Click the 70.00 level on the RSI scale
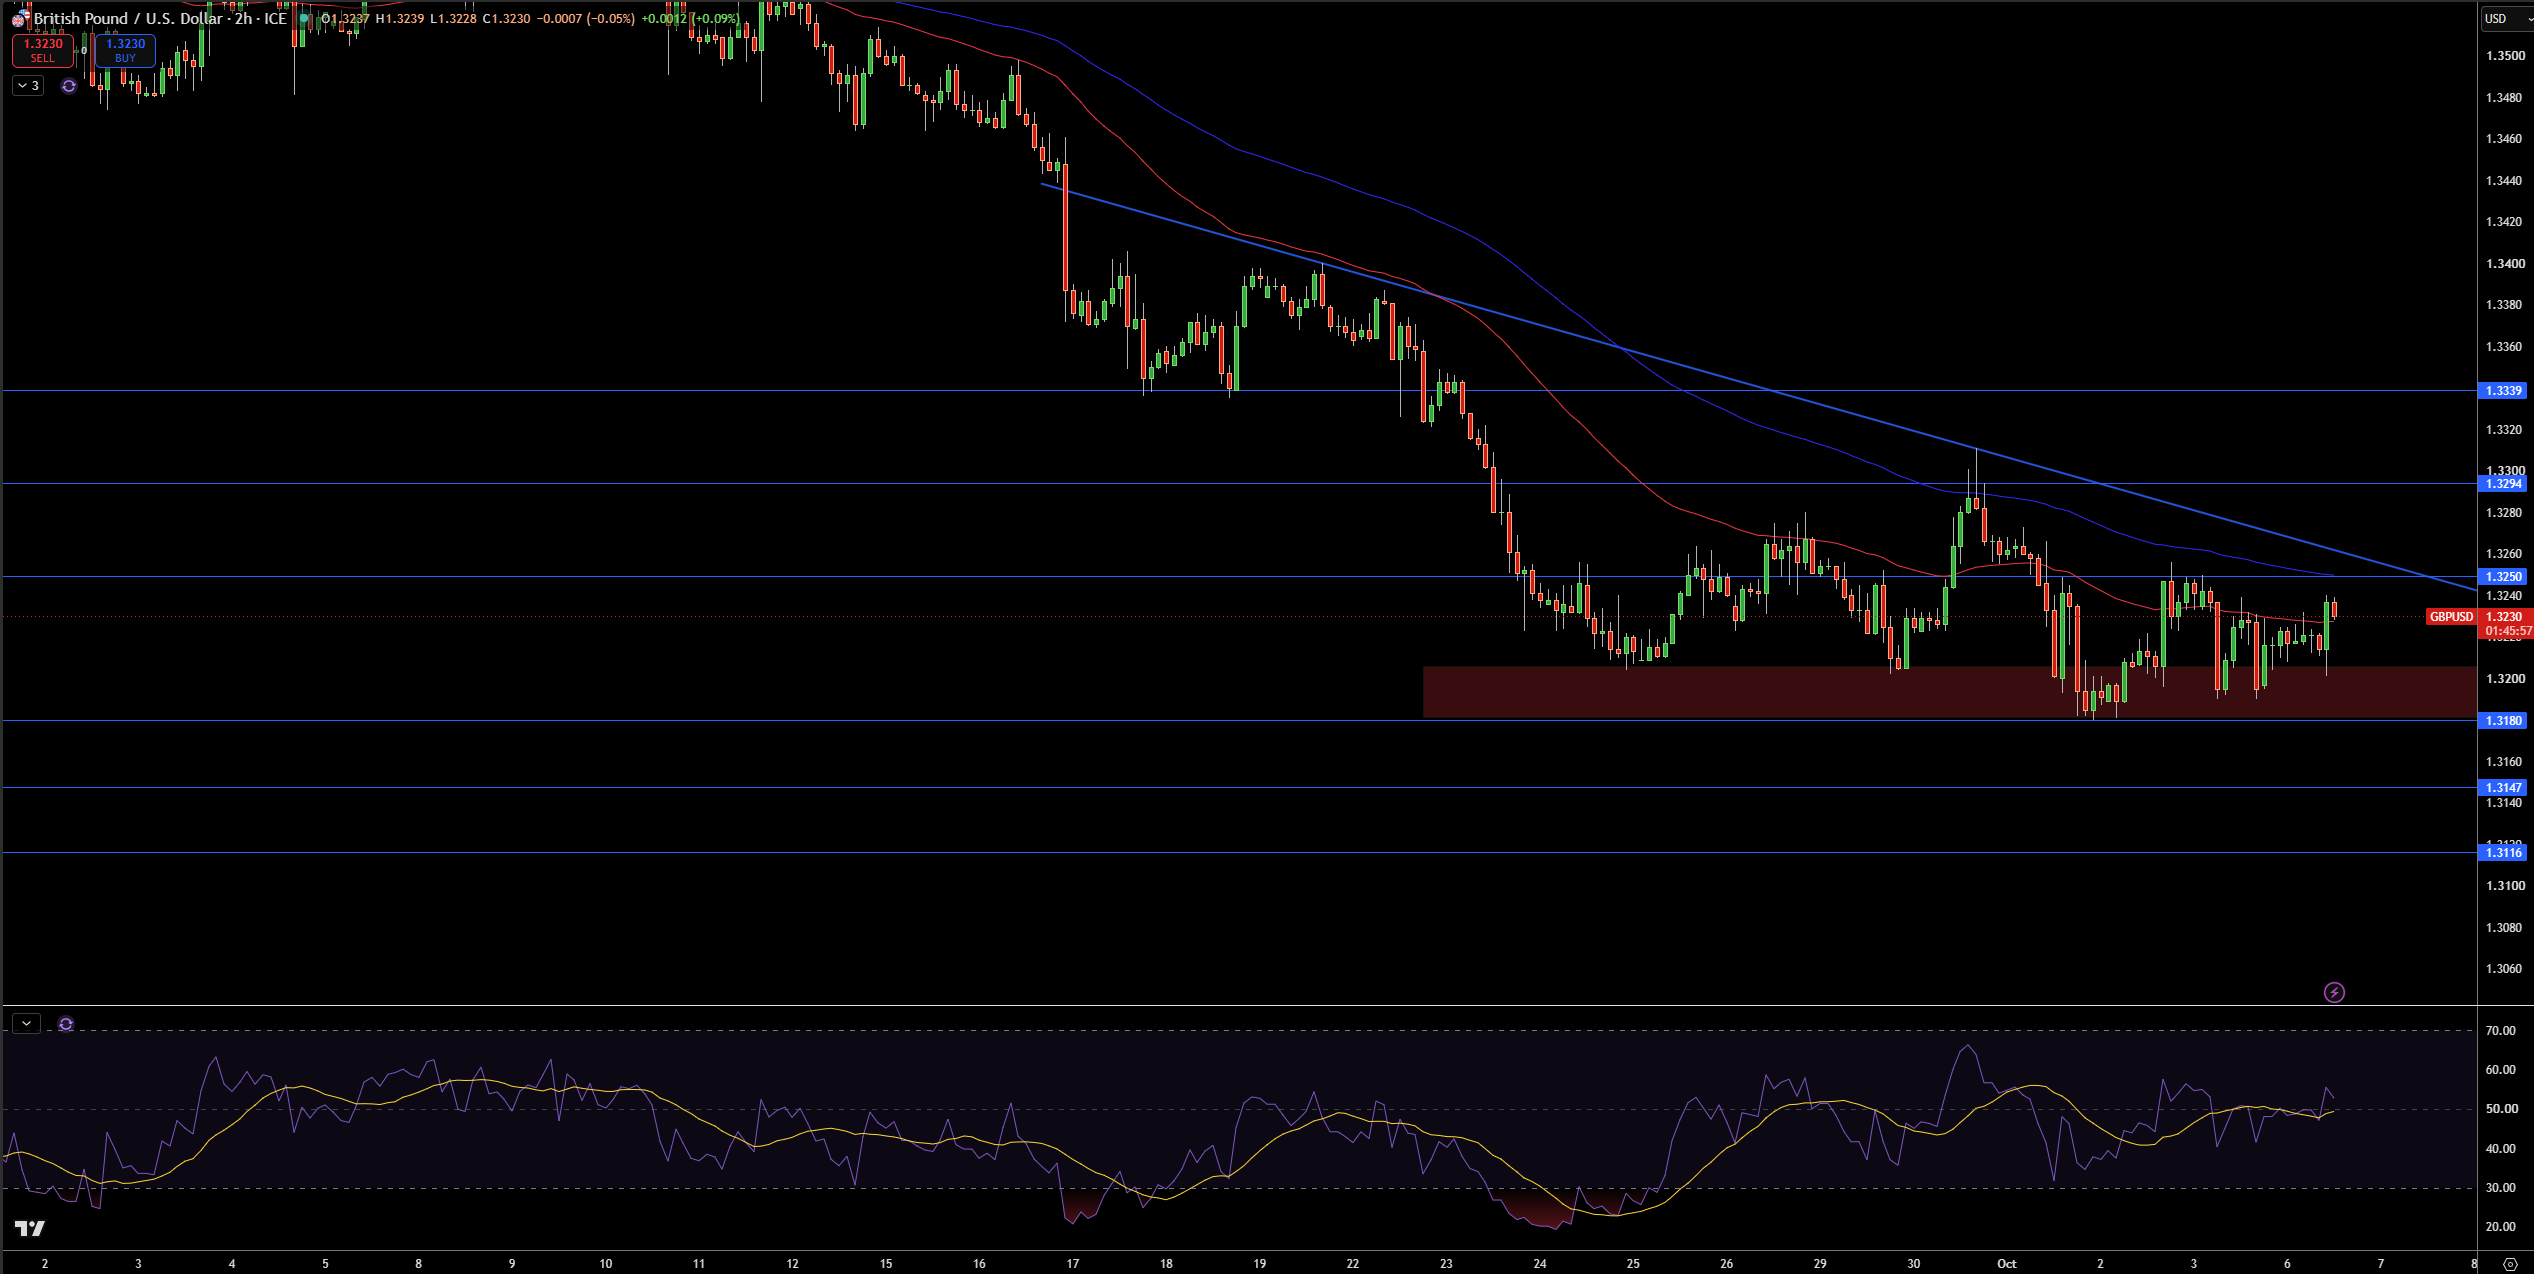Screen dimensions: 2534x1274 click(2501, 1031)
